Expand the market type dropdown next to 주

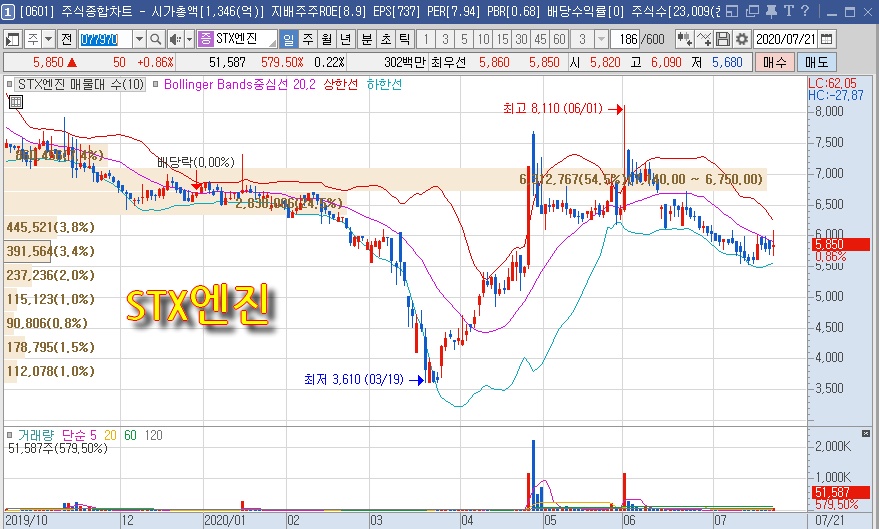point(49,39)
